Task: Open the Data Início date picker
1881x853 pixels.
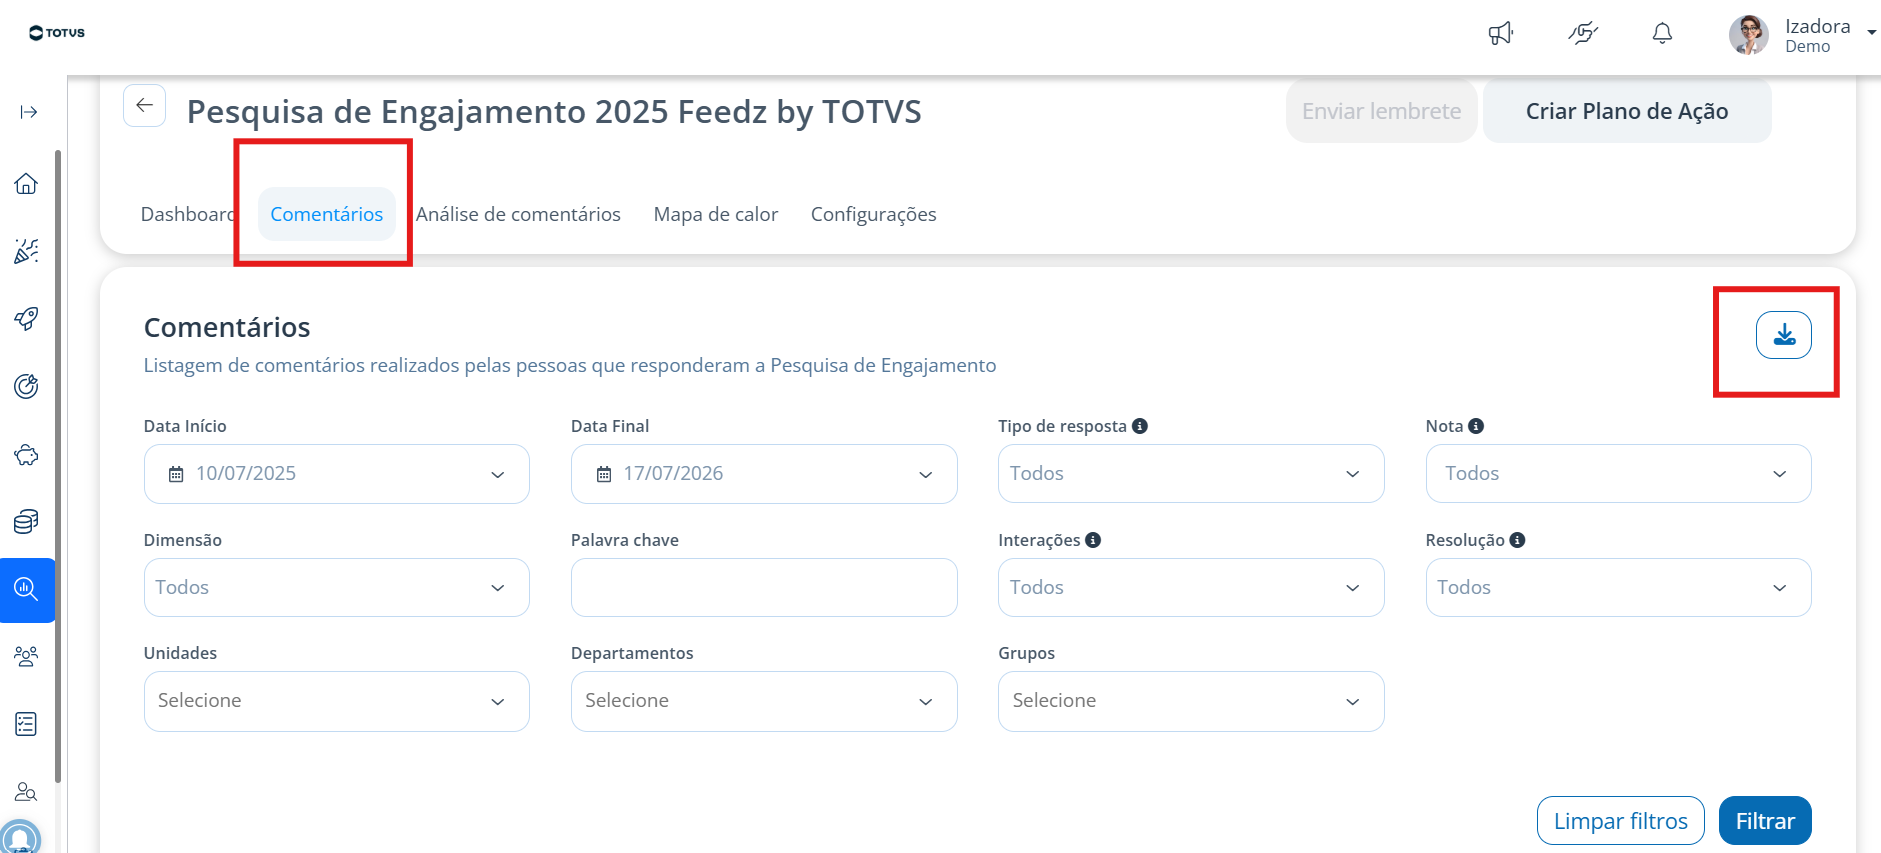Action: [337, 474]
